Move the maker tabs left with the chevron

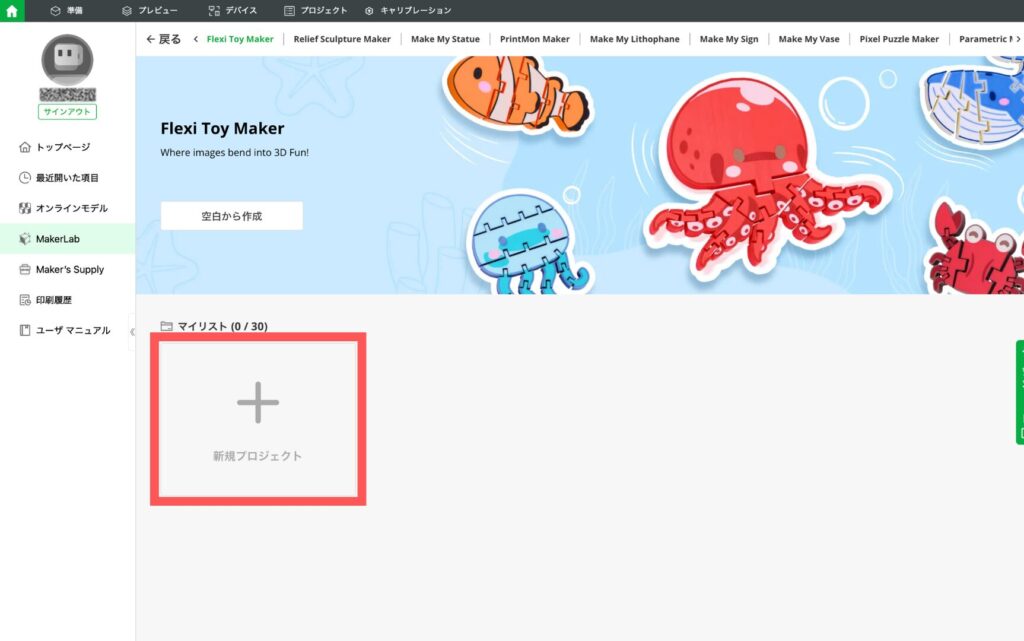(195, 39)
